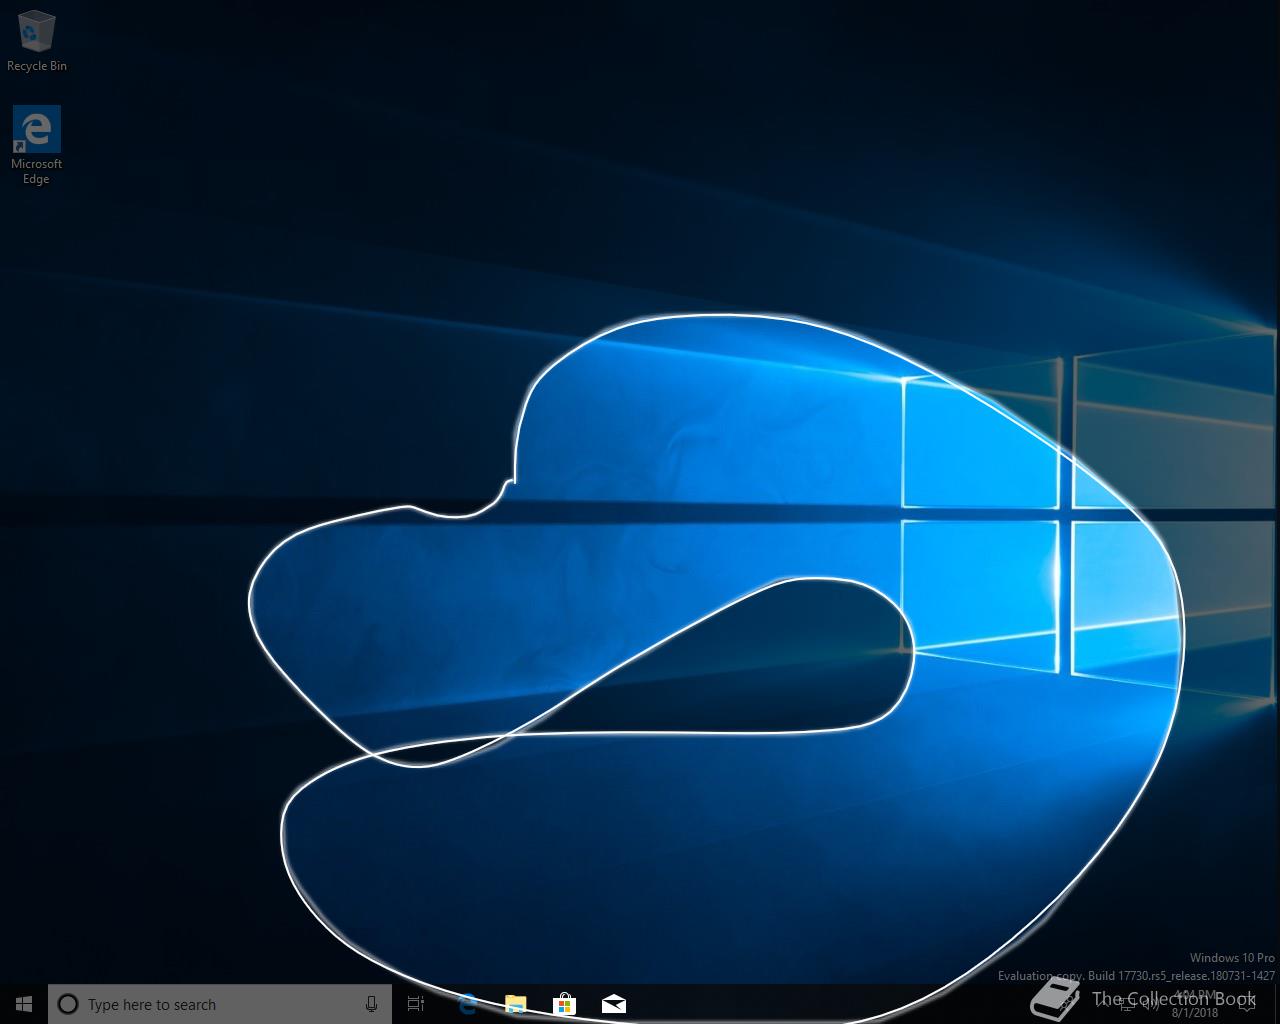Click the Cortana circle icon in search box
The image size is (1280, 1024).
tap(68, 1004)
